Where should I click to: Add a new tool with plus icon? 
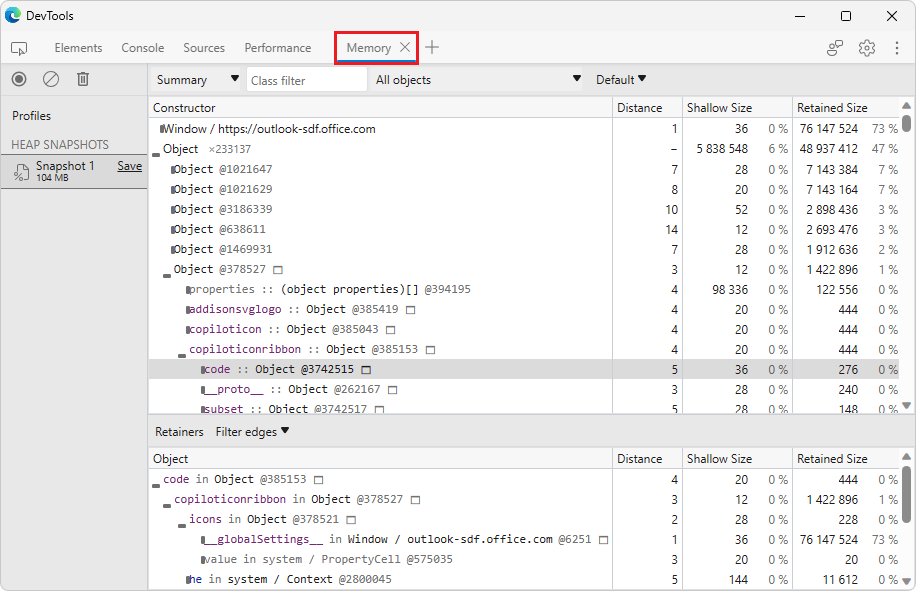(432, 48)
